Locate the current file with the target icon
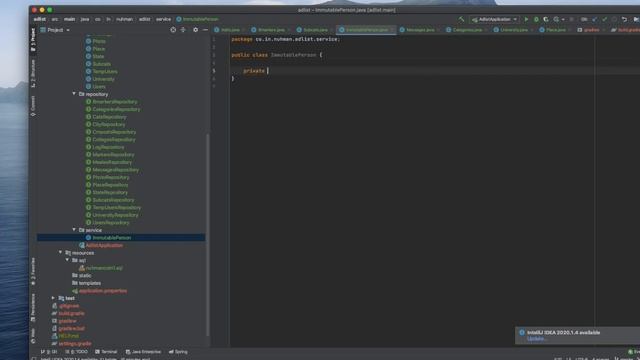640x360 pixels. click(173, 30)
